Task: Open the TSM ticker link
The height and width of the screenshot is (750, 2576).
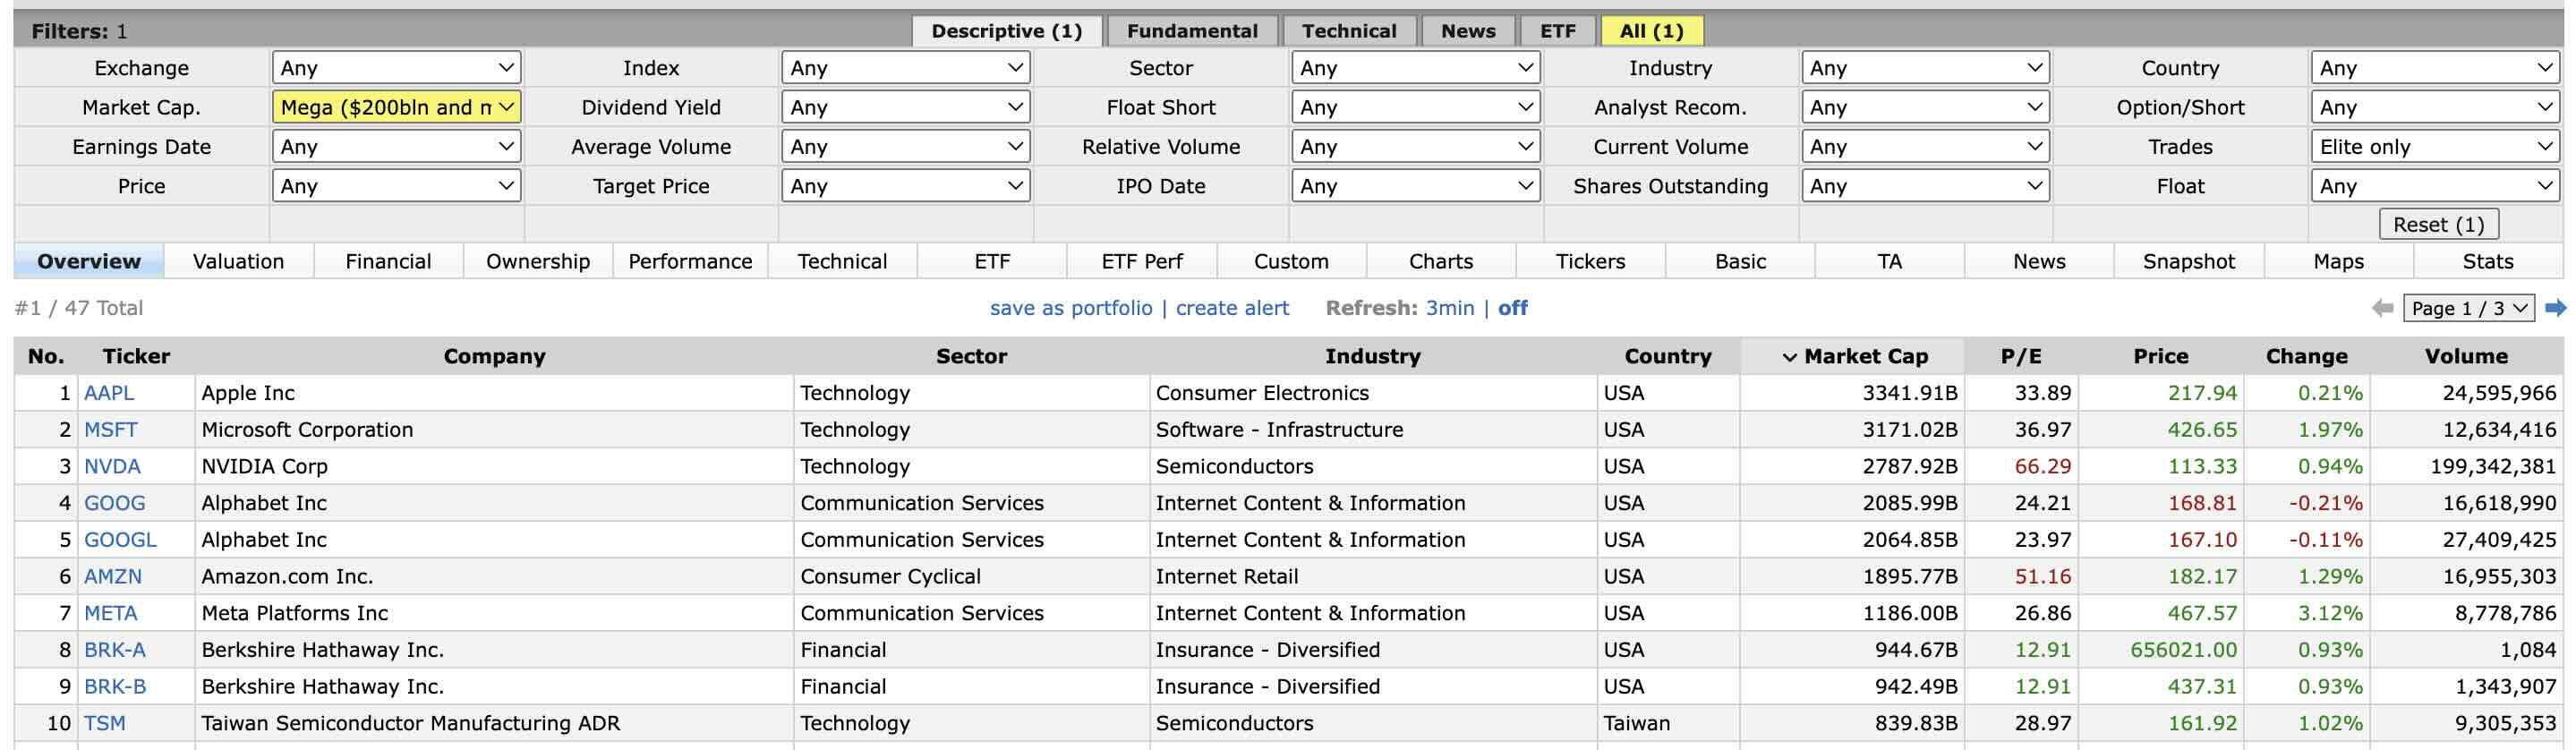Action: (x=105, y=723)
